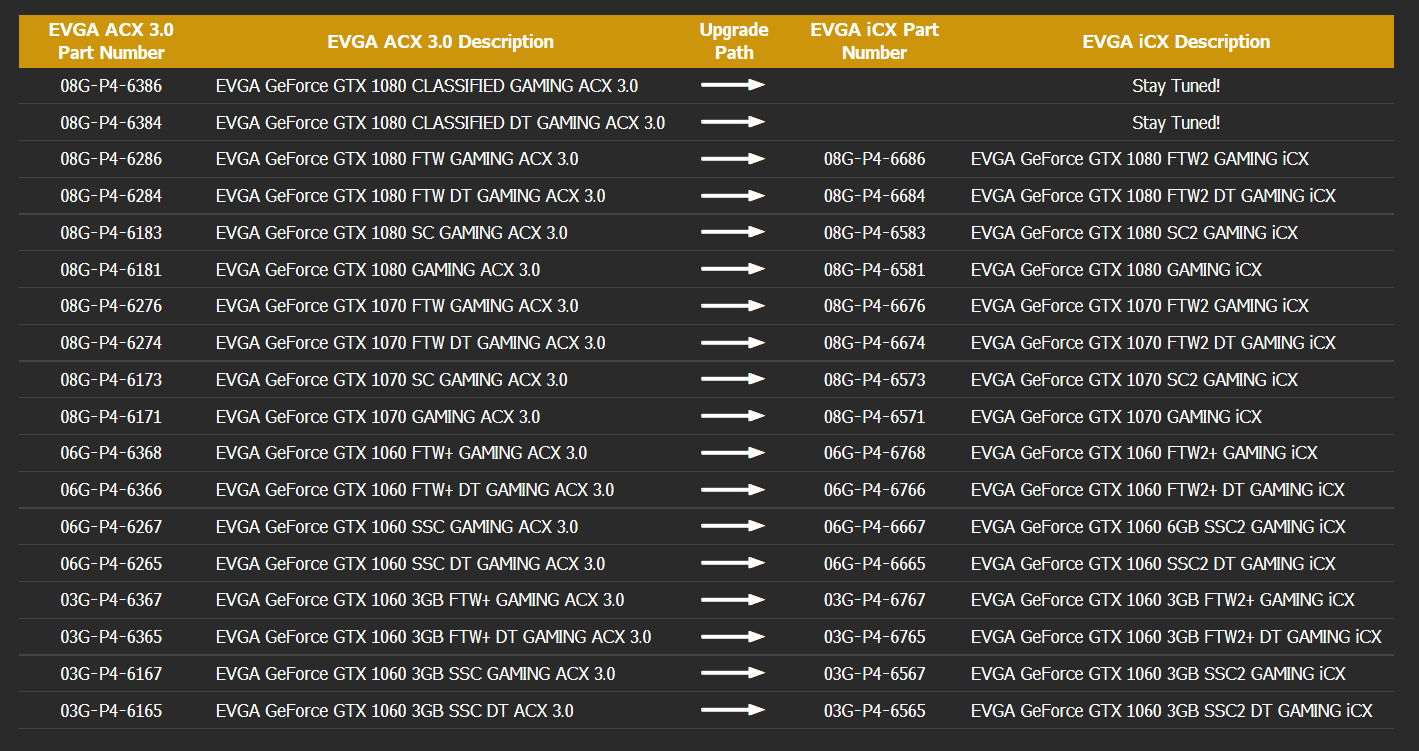Select ACX part number 08G-P4-6171
Screen dimensions: 1419x751
click(111, 417)
